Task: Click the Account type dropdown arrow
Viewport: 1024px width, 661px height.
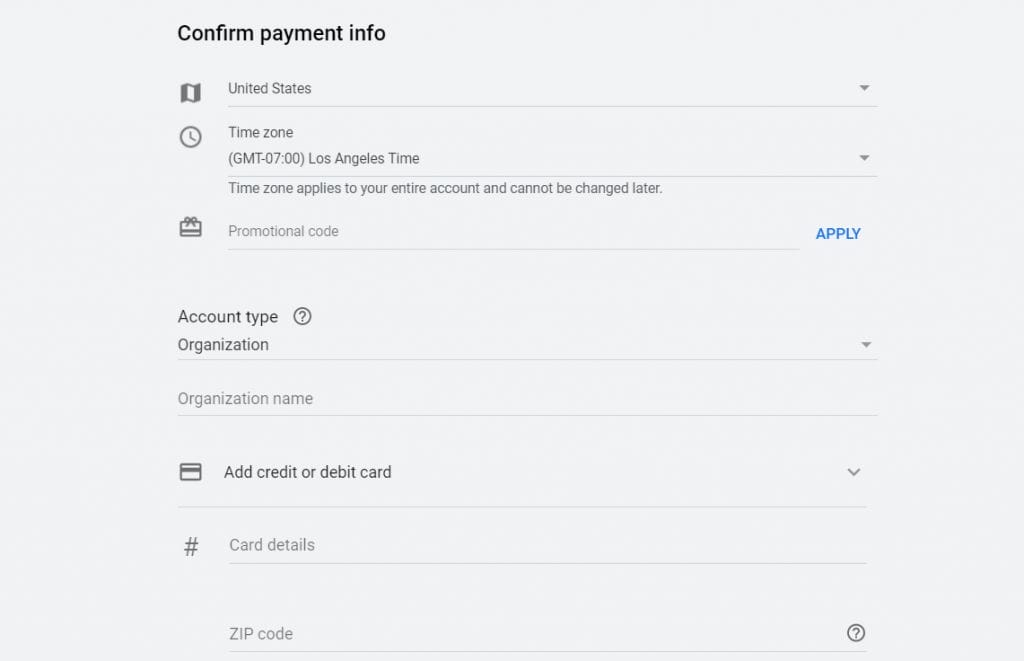Action: (864, 344)
